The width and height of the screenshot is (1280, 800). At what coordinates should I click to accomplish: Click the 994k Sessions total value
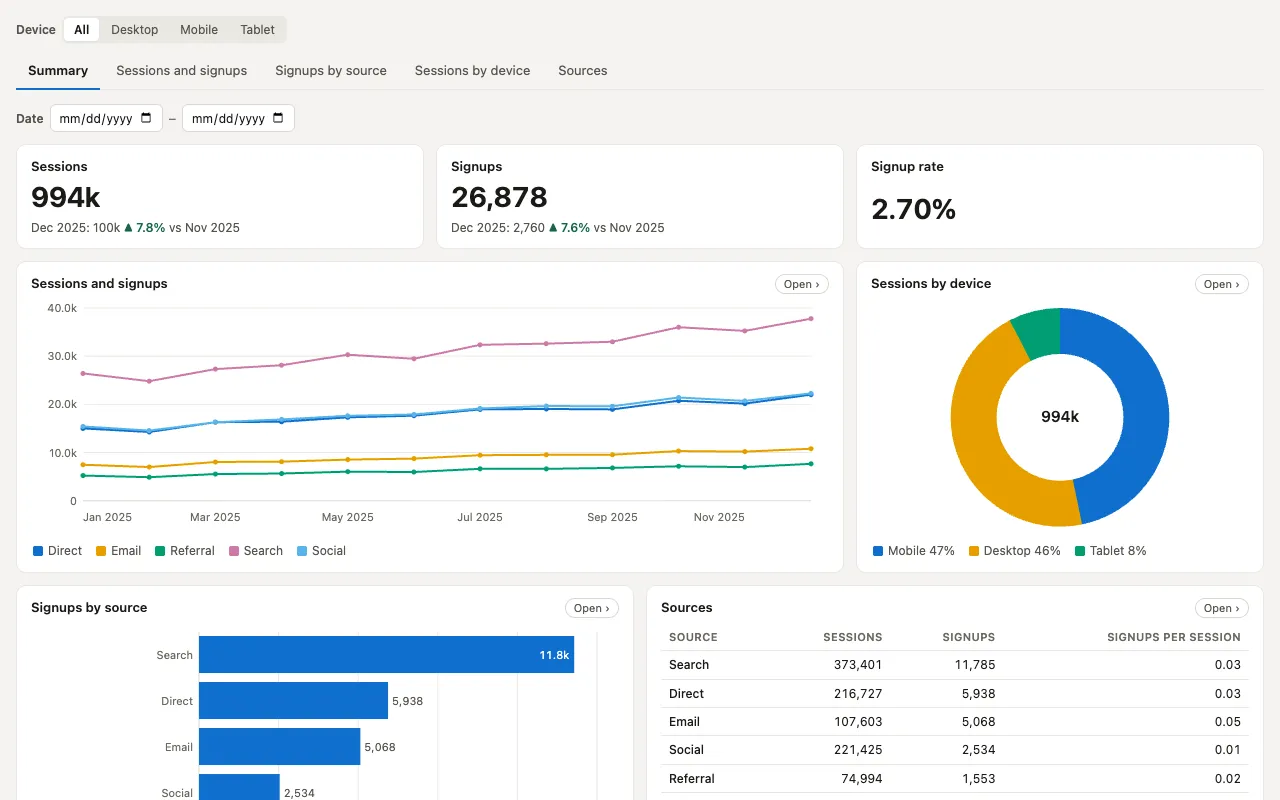click(66, 197)
